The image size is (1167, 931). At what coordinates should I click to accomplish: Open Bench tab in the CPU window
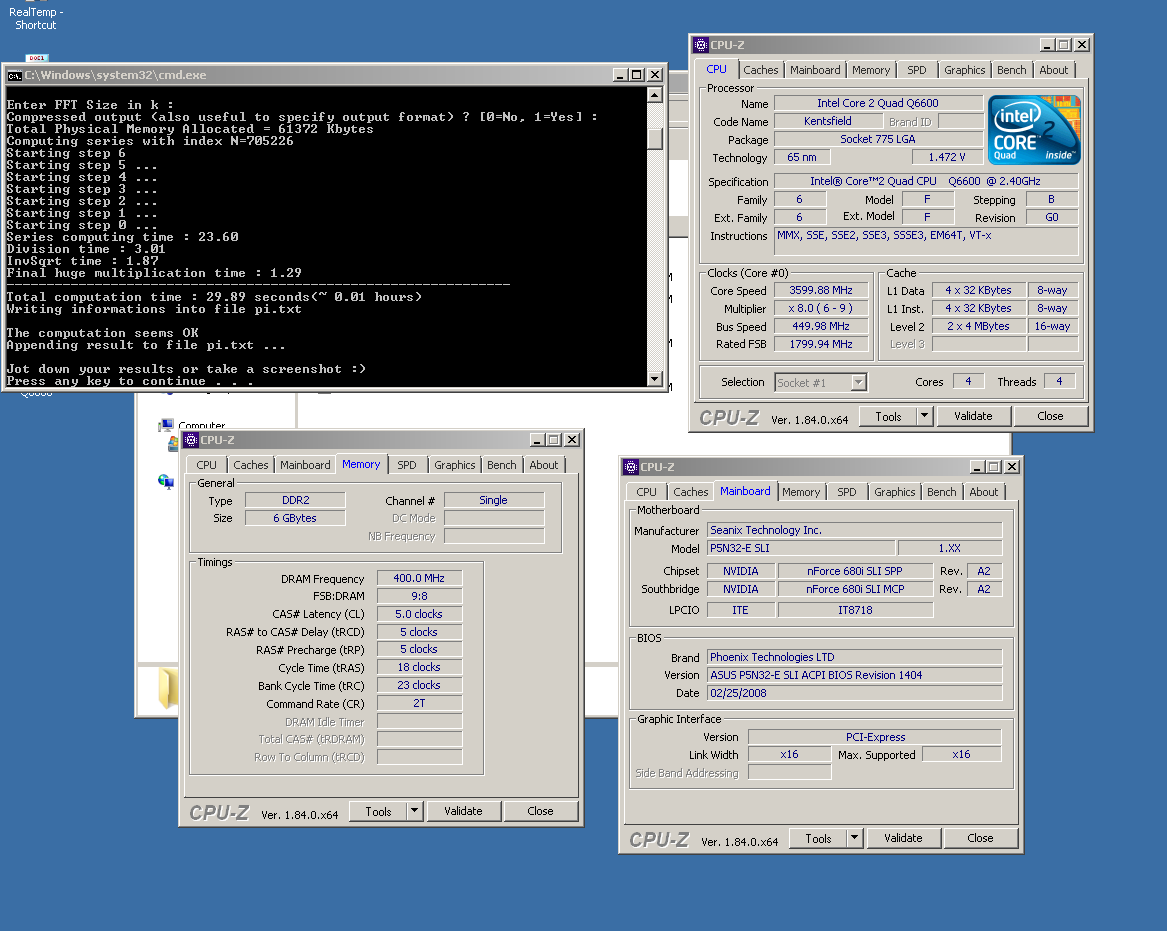[x=1011, y=70]
